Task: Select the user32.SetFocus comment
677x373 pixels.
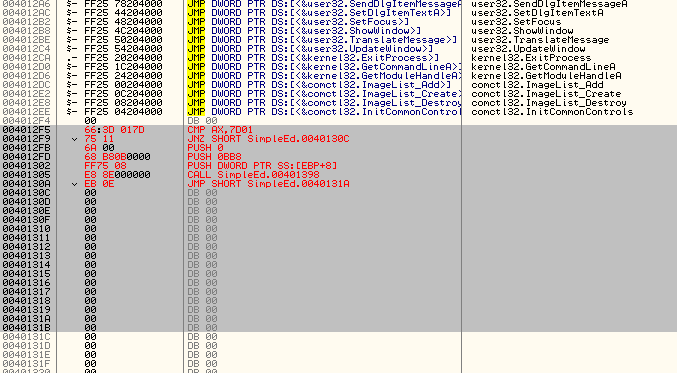Action: [516, 22]
